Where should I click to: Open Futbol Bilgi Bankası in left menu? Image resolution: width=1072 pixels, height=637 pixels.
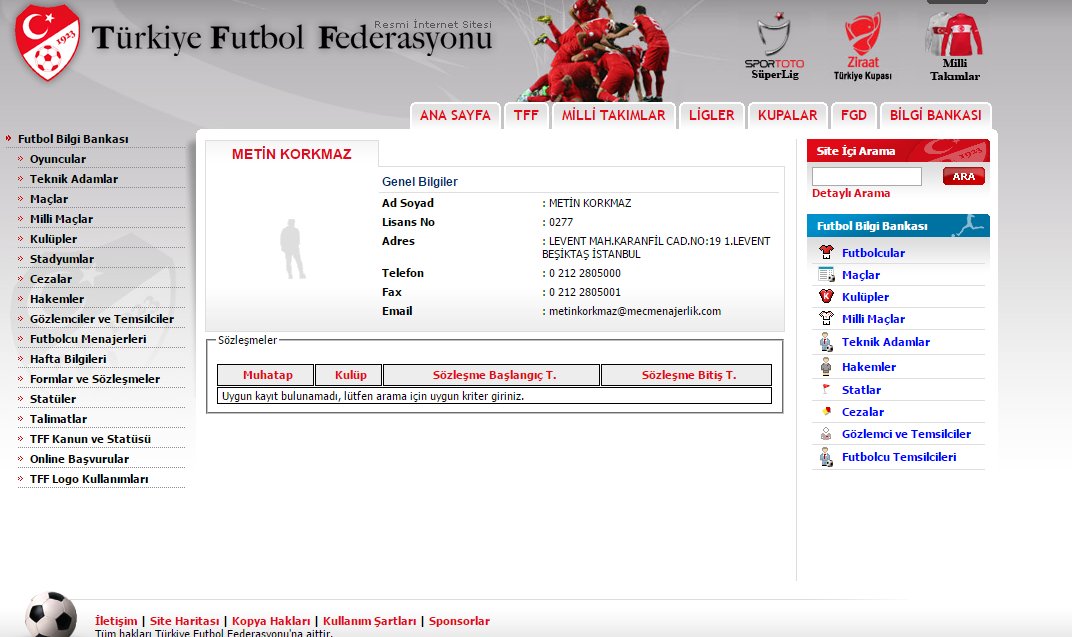click(73, 139)
